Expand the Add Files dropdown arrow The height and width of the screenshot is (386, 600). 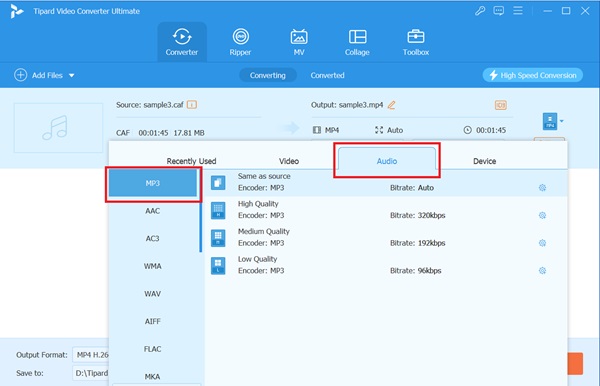(72, 75)
